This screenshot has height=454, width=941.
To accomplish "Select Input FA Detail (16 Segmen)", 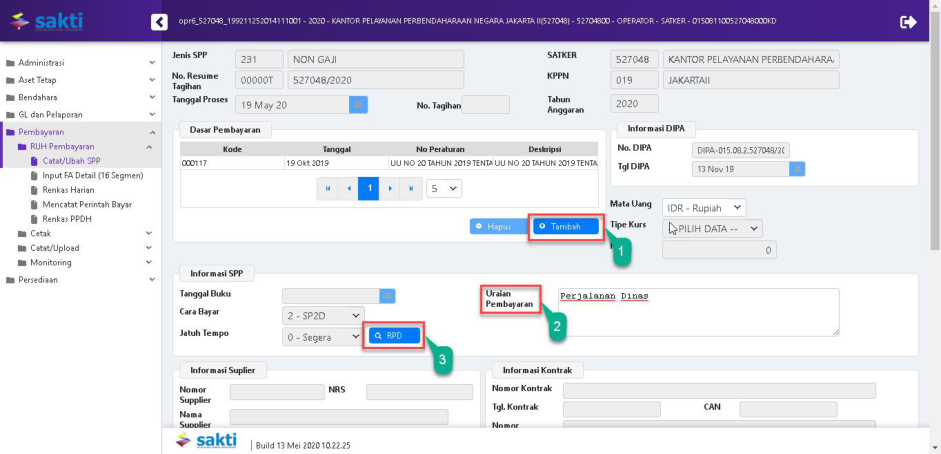I will (x=92, y=175).
